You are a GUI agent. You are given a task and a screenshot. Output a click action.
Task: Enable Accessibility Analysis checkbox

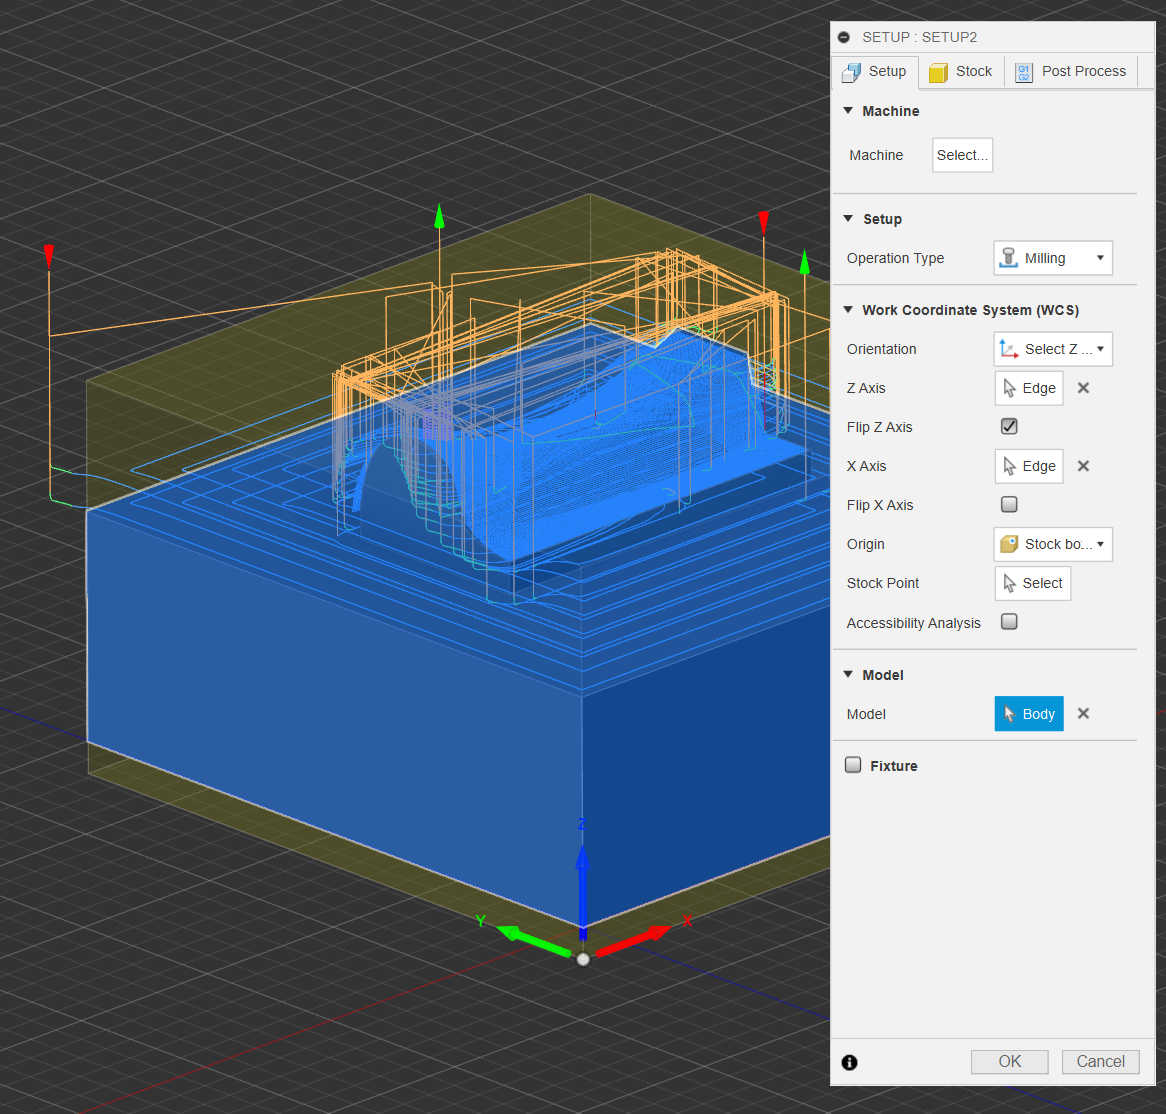[x=1009, y=622]
